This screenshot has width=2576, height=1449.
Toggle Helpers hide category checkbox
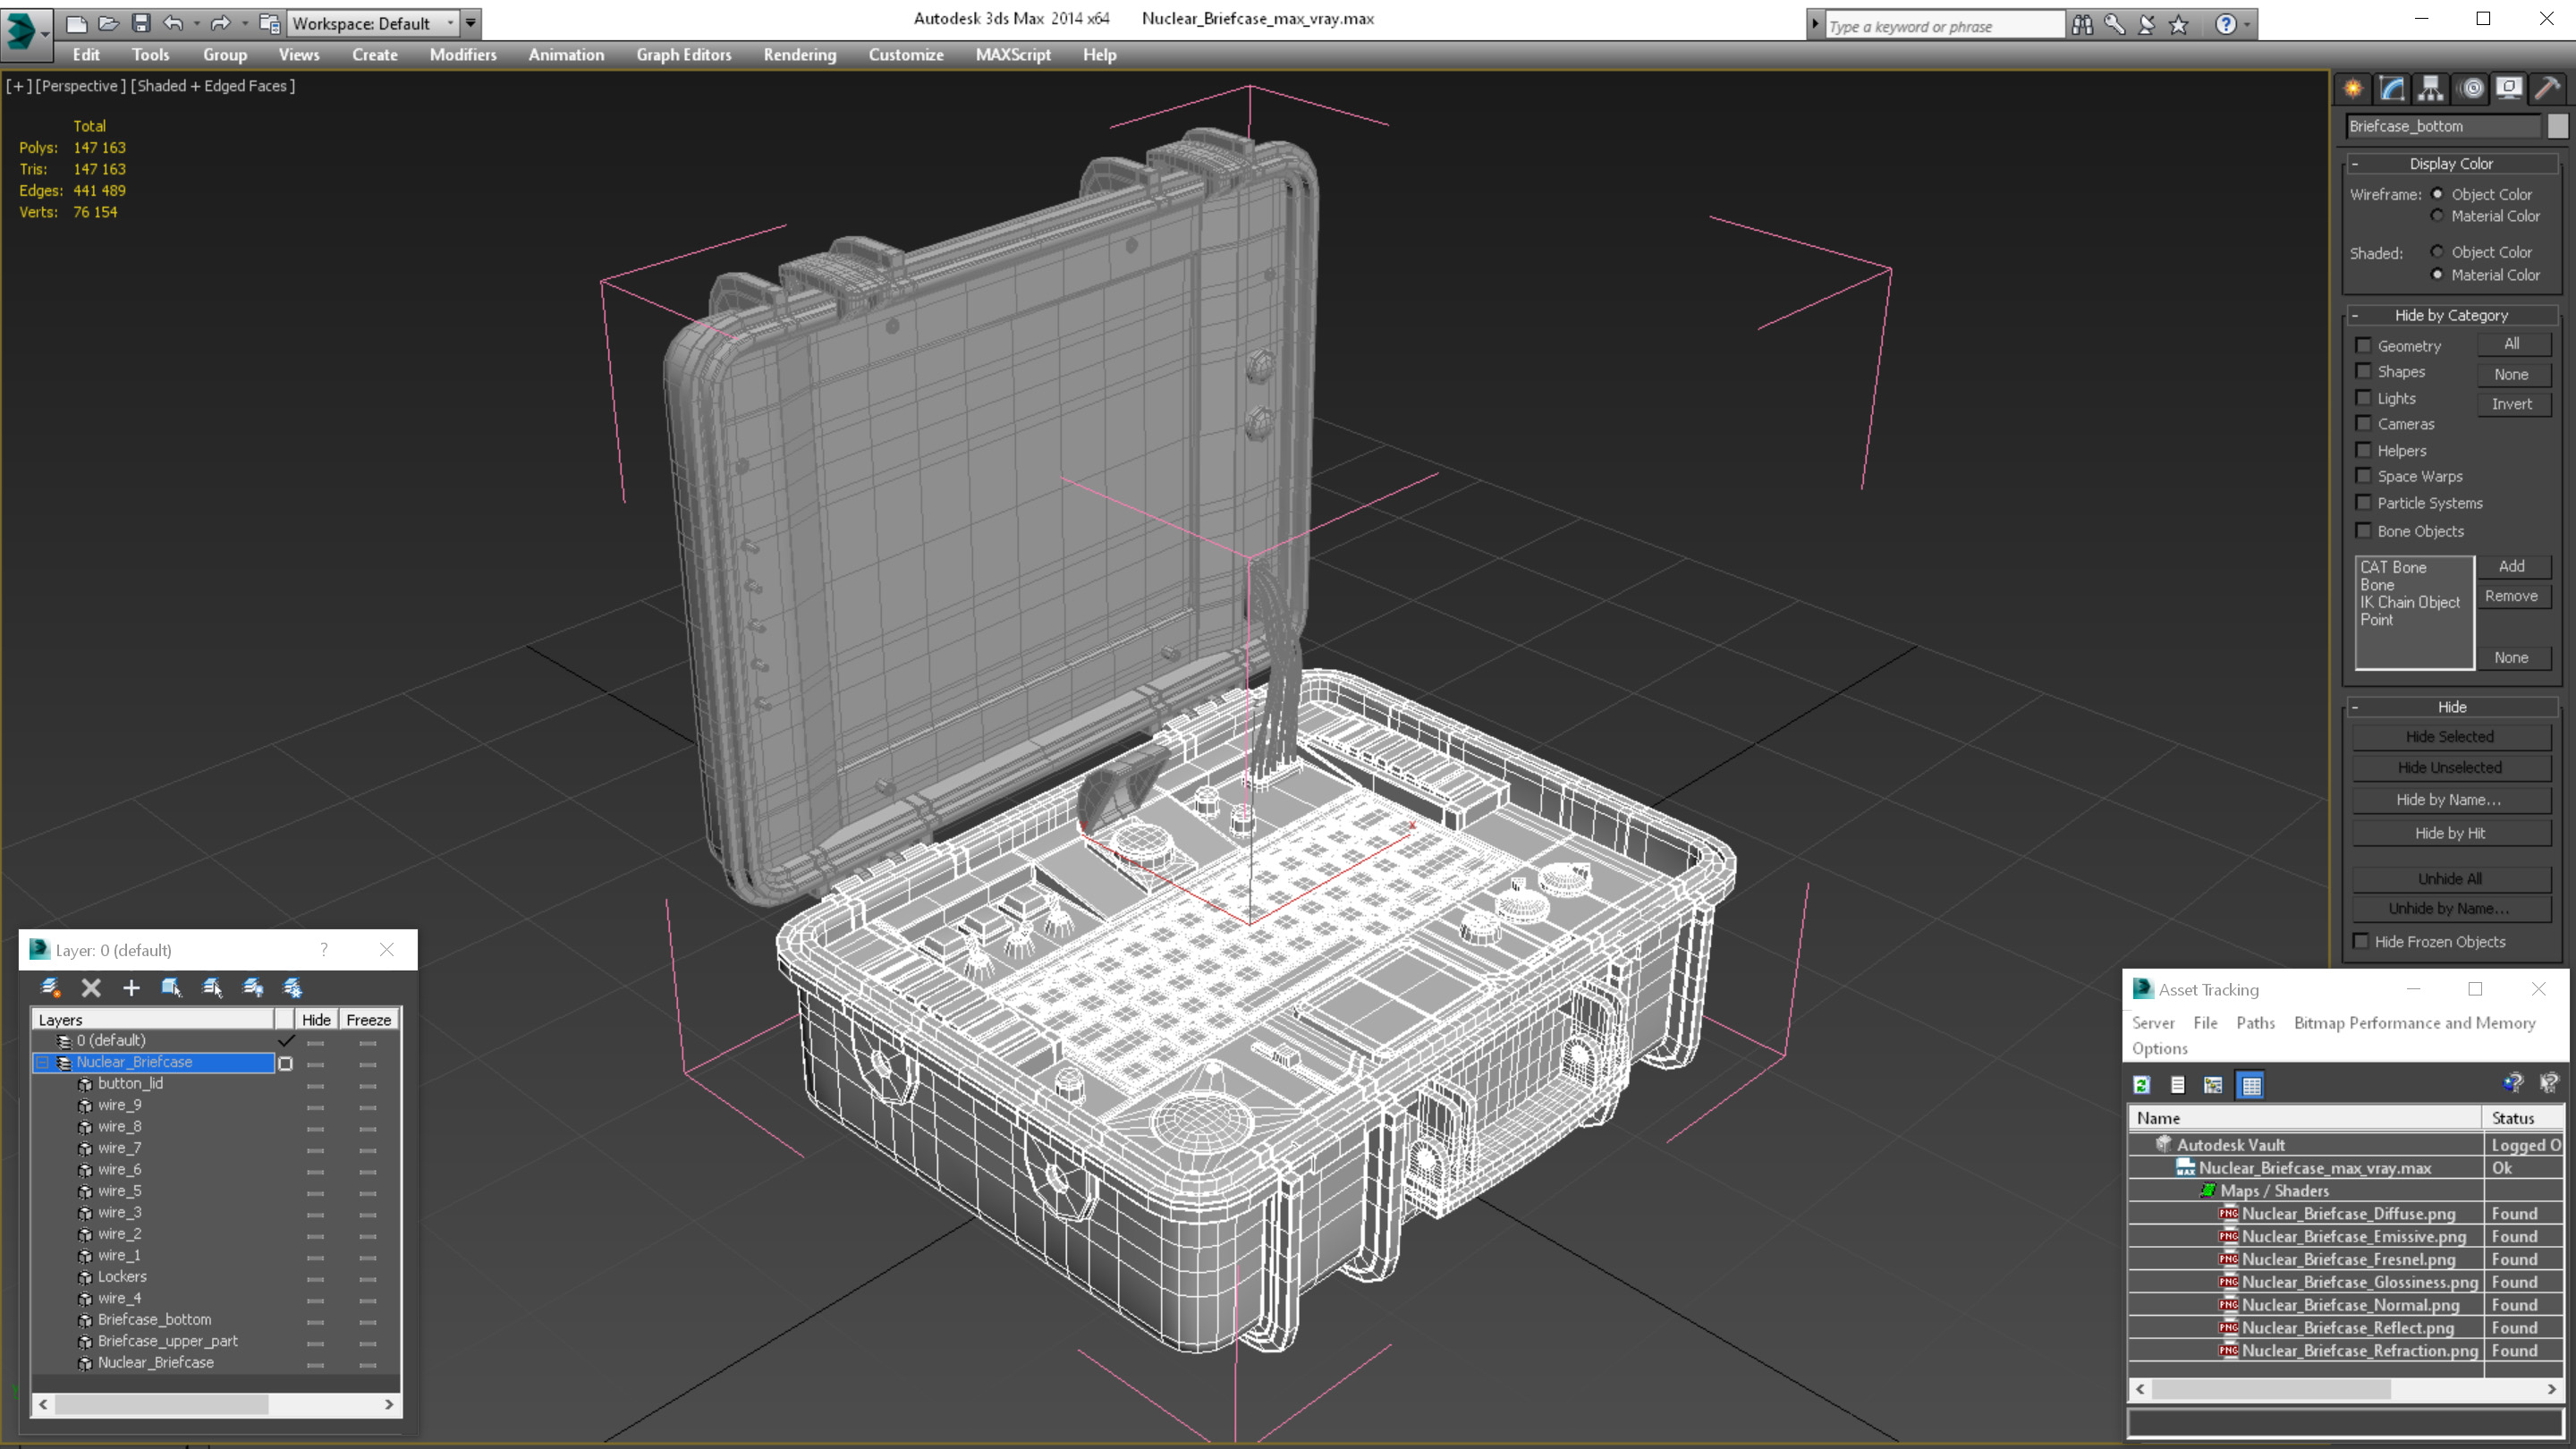click(2363, 450)
